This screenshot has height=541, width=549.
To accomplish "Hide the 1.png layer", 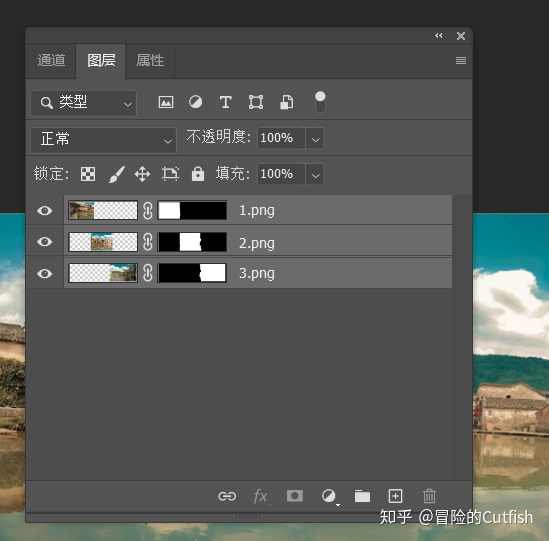I will click(x=44, y=210).
